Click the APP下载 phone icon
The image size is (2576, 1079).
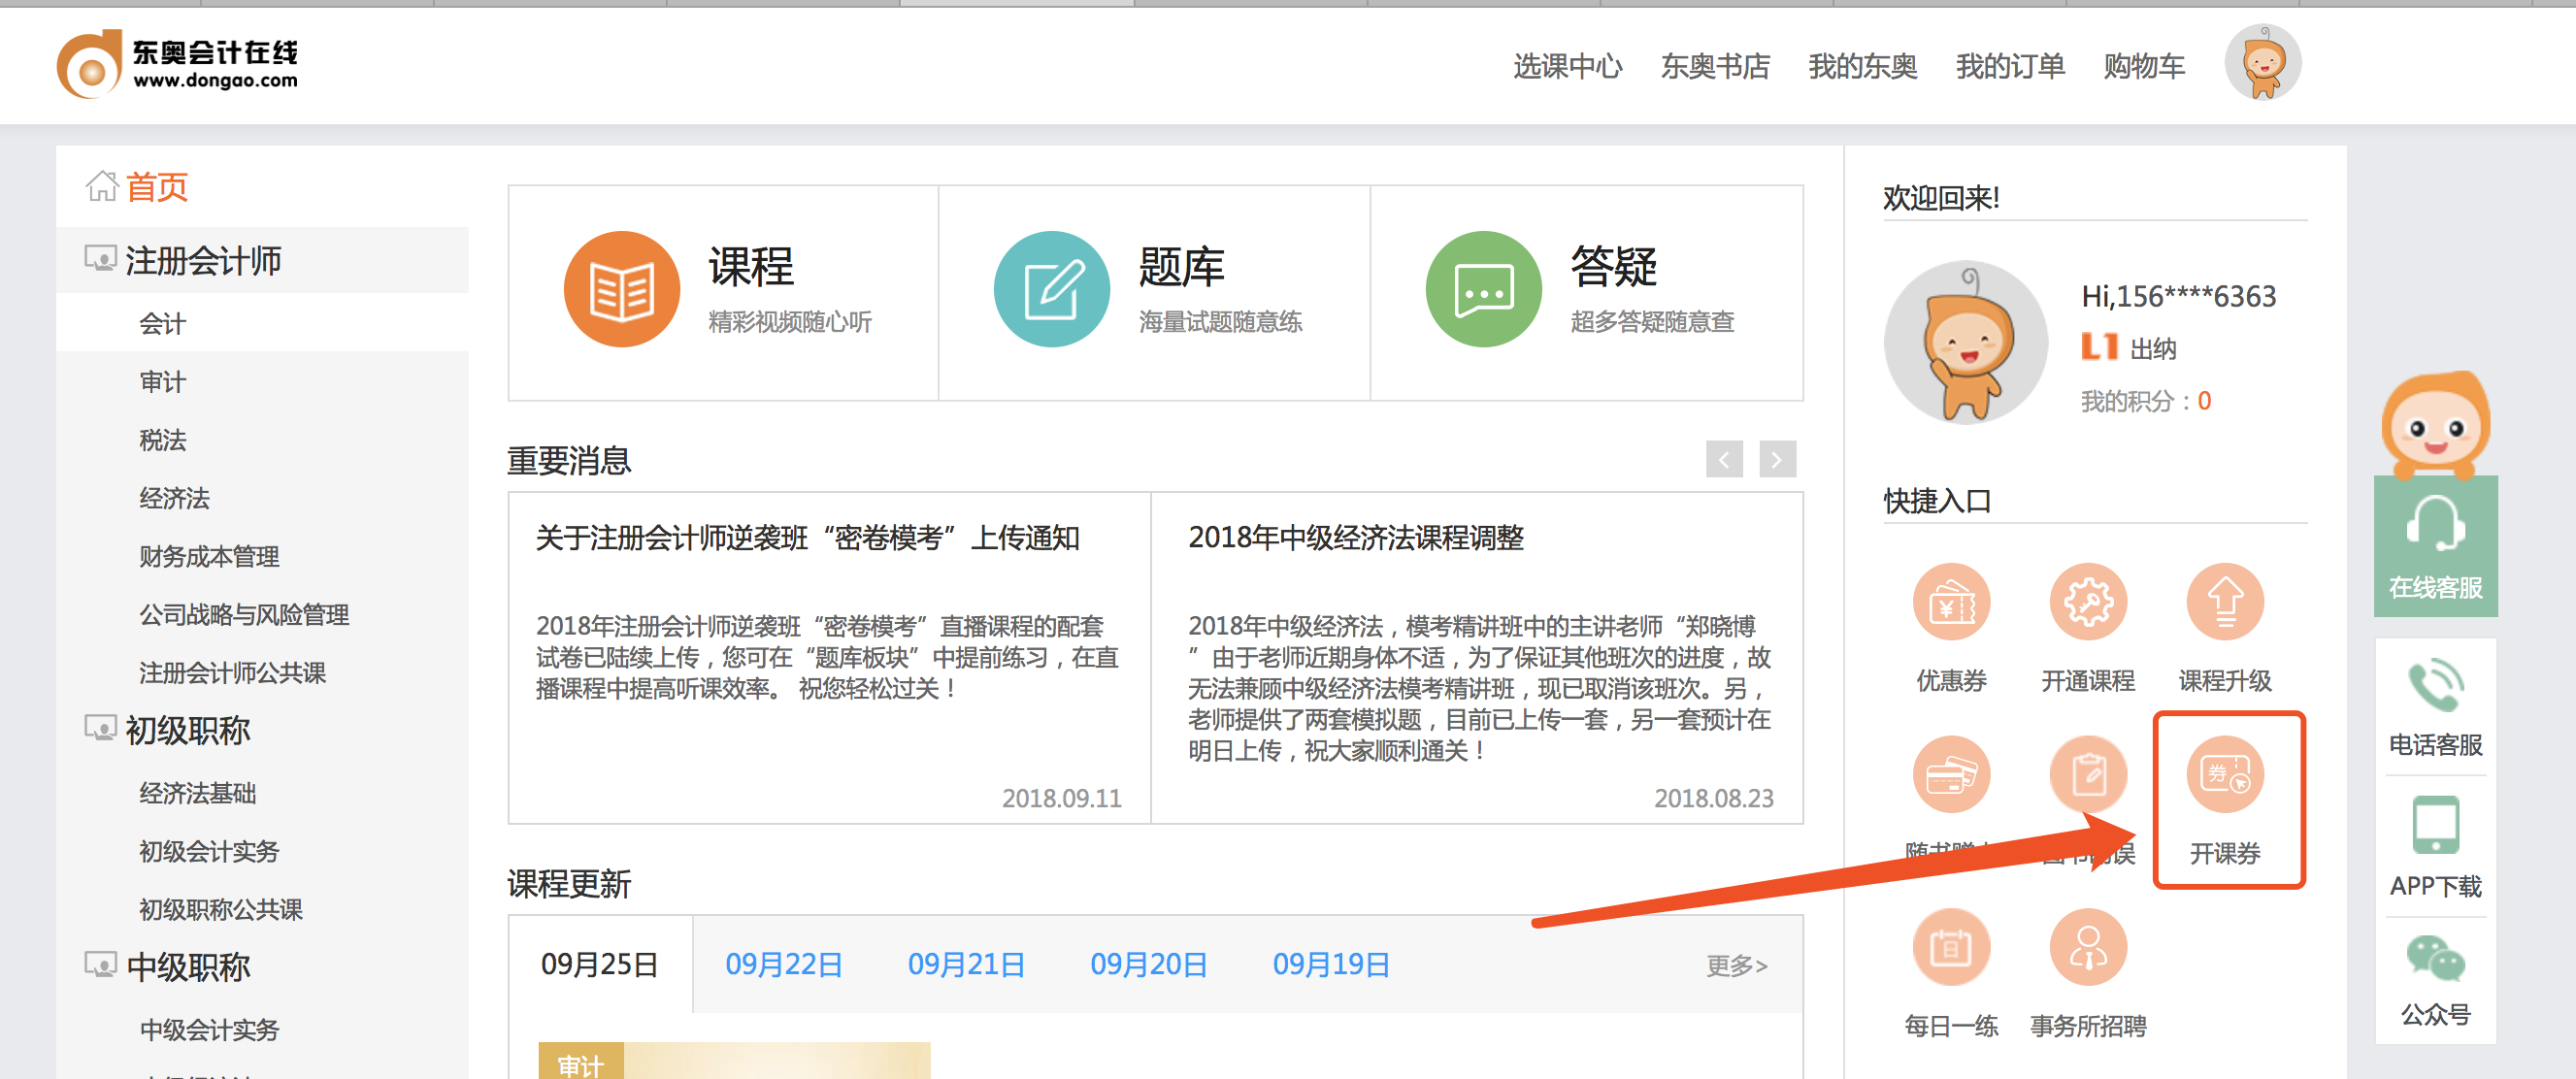tap(2435, 826)
